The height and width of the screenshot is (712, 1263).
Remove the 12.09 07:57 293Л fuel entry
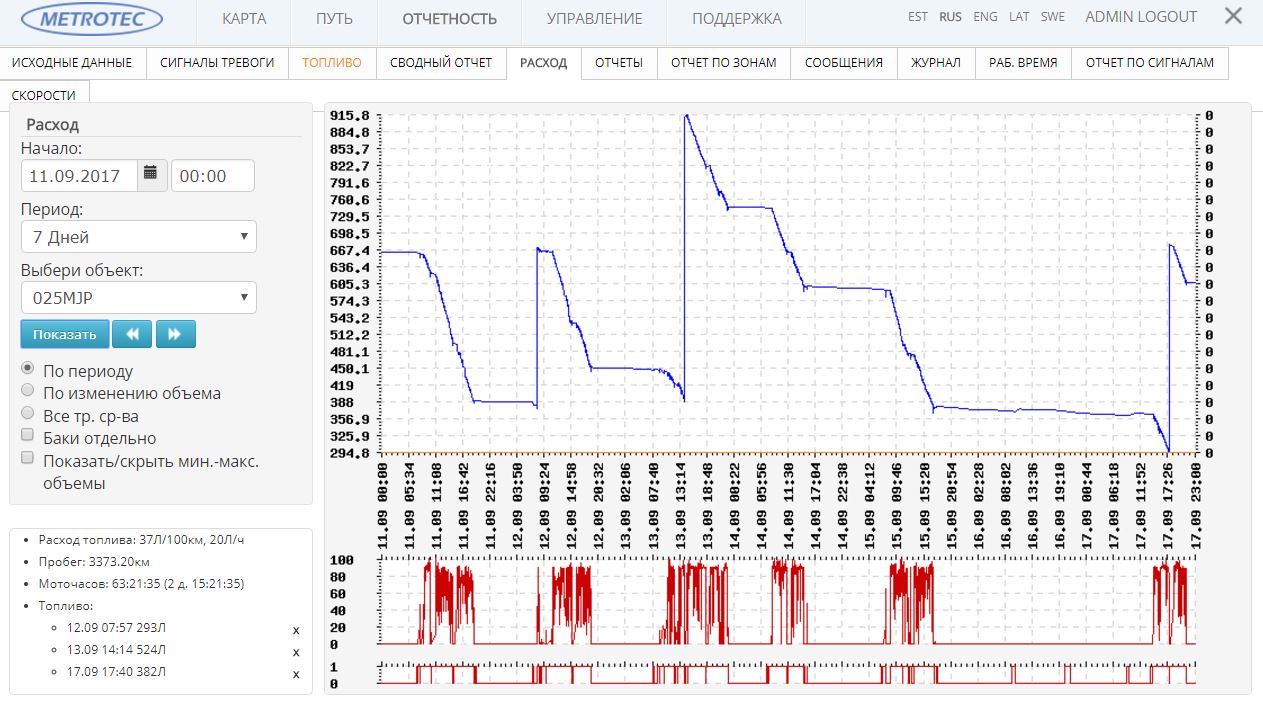[295, 630]
